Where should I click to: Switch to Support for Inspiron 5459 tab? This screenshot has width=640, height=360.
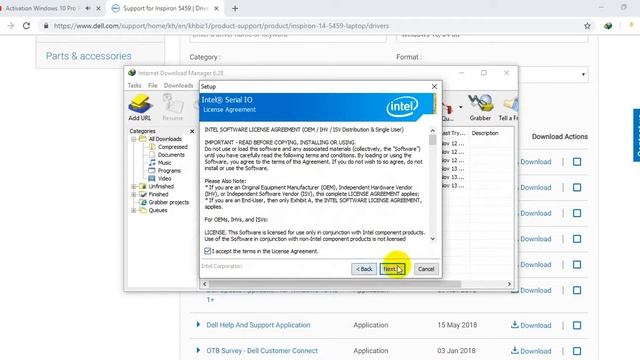[x=165, y=8]
